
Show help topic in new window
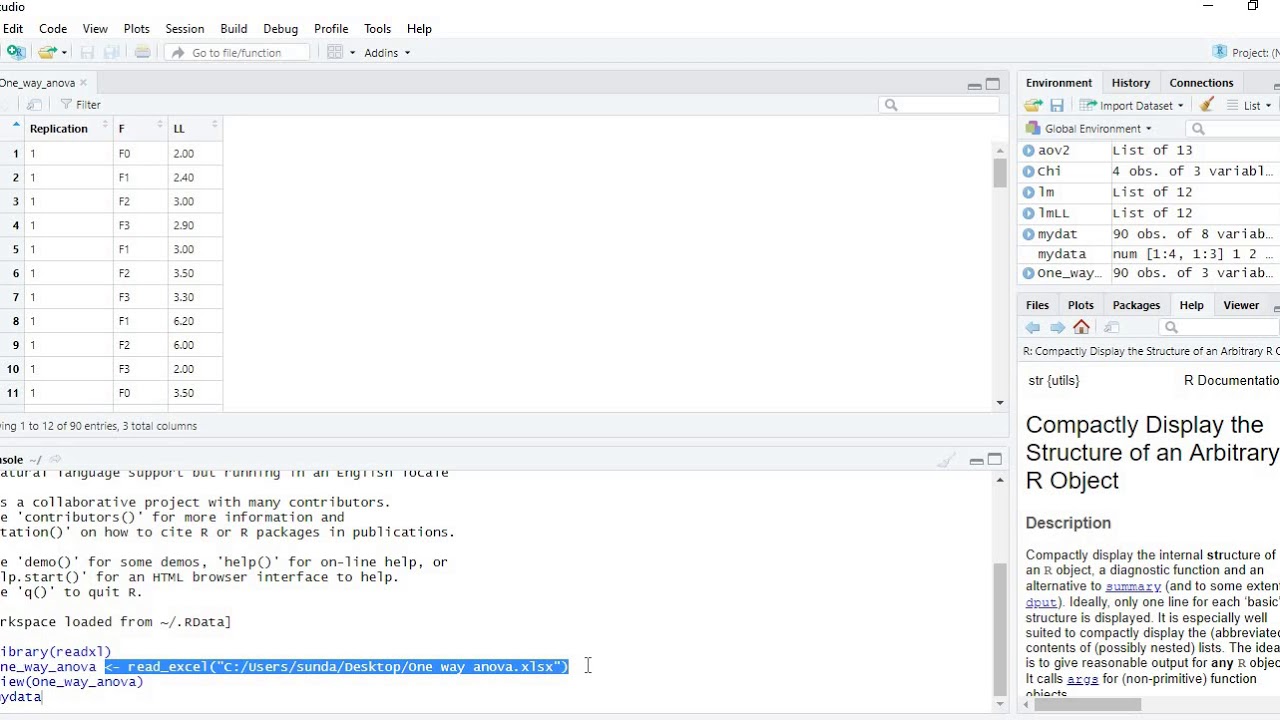[1111, 328]
